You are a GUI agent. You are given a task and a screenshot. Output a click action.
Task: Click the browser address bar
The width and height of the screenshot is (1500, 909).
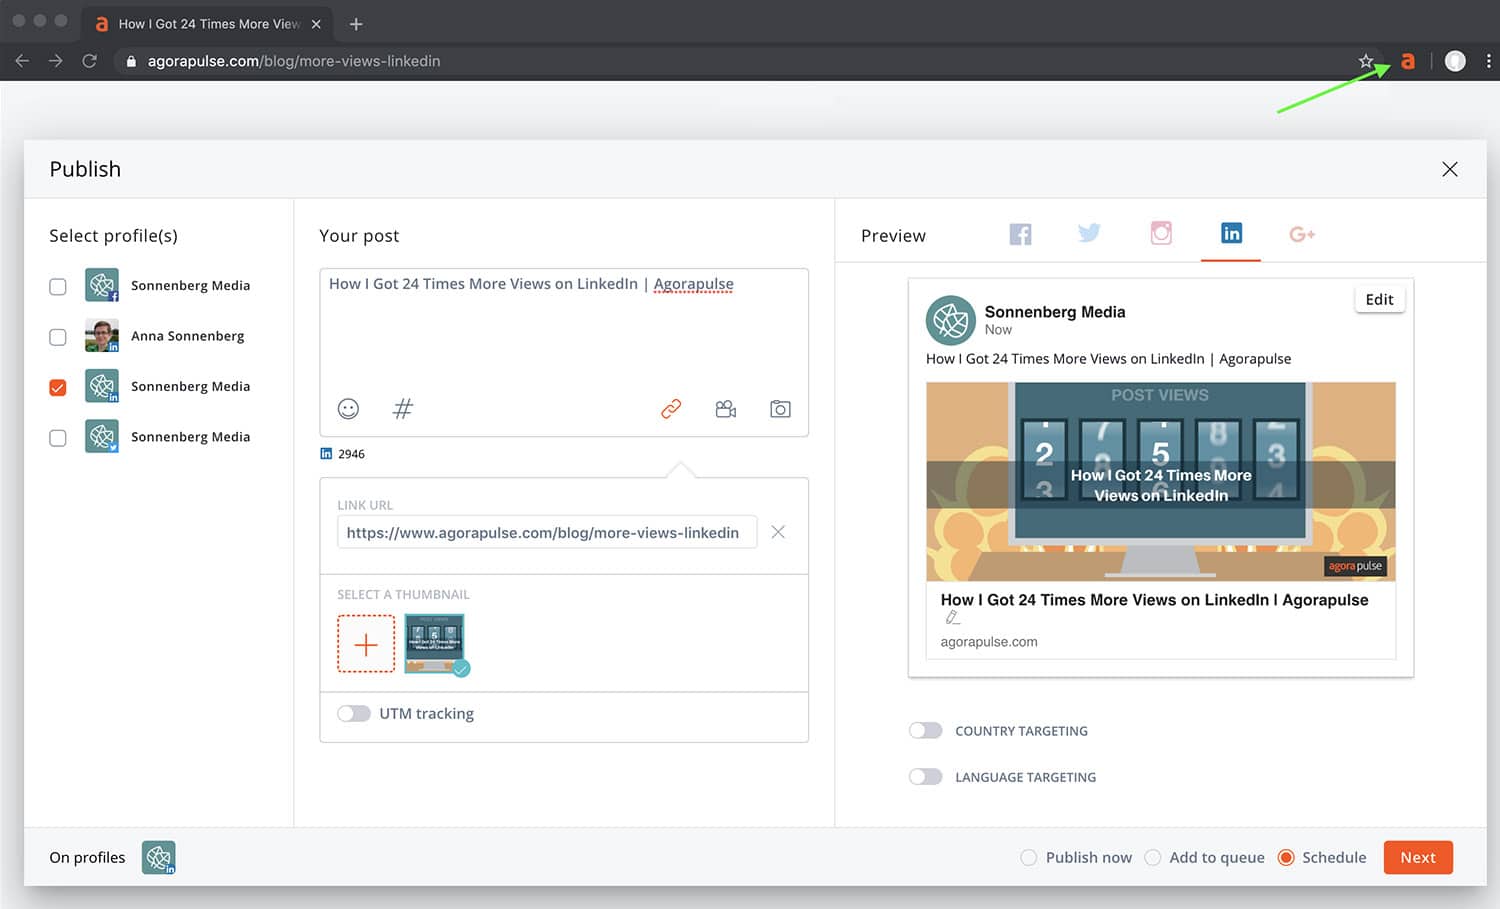(x=740, y=61)
